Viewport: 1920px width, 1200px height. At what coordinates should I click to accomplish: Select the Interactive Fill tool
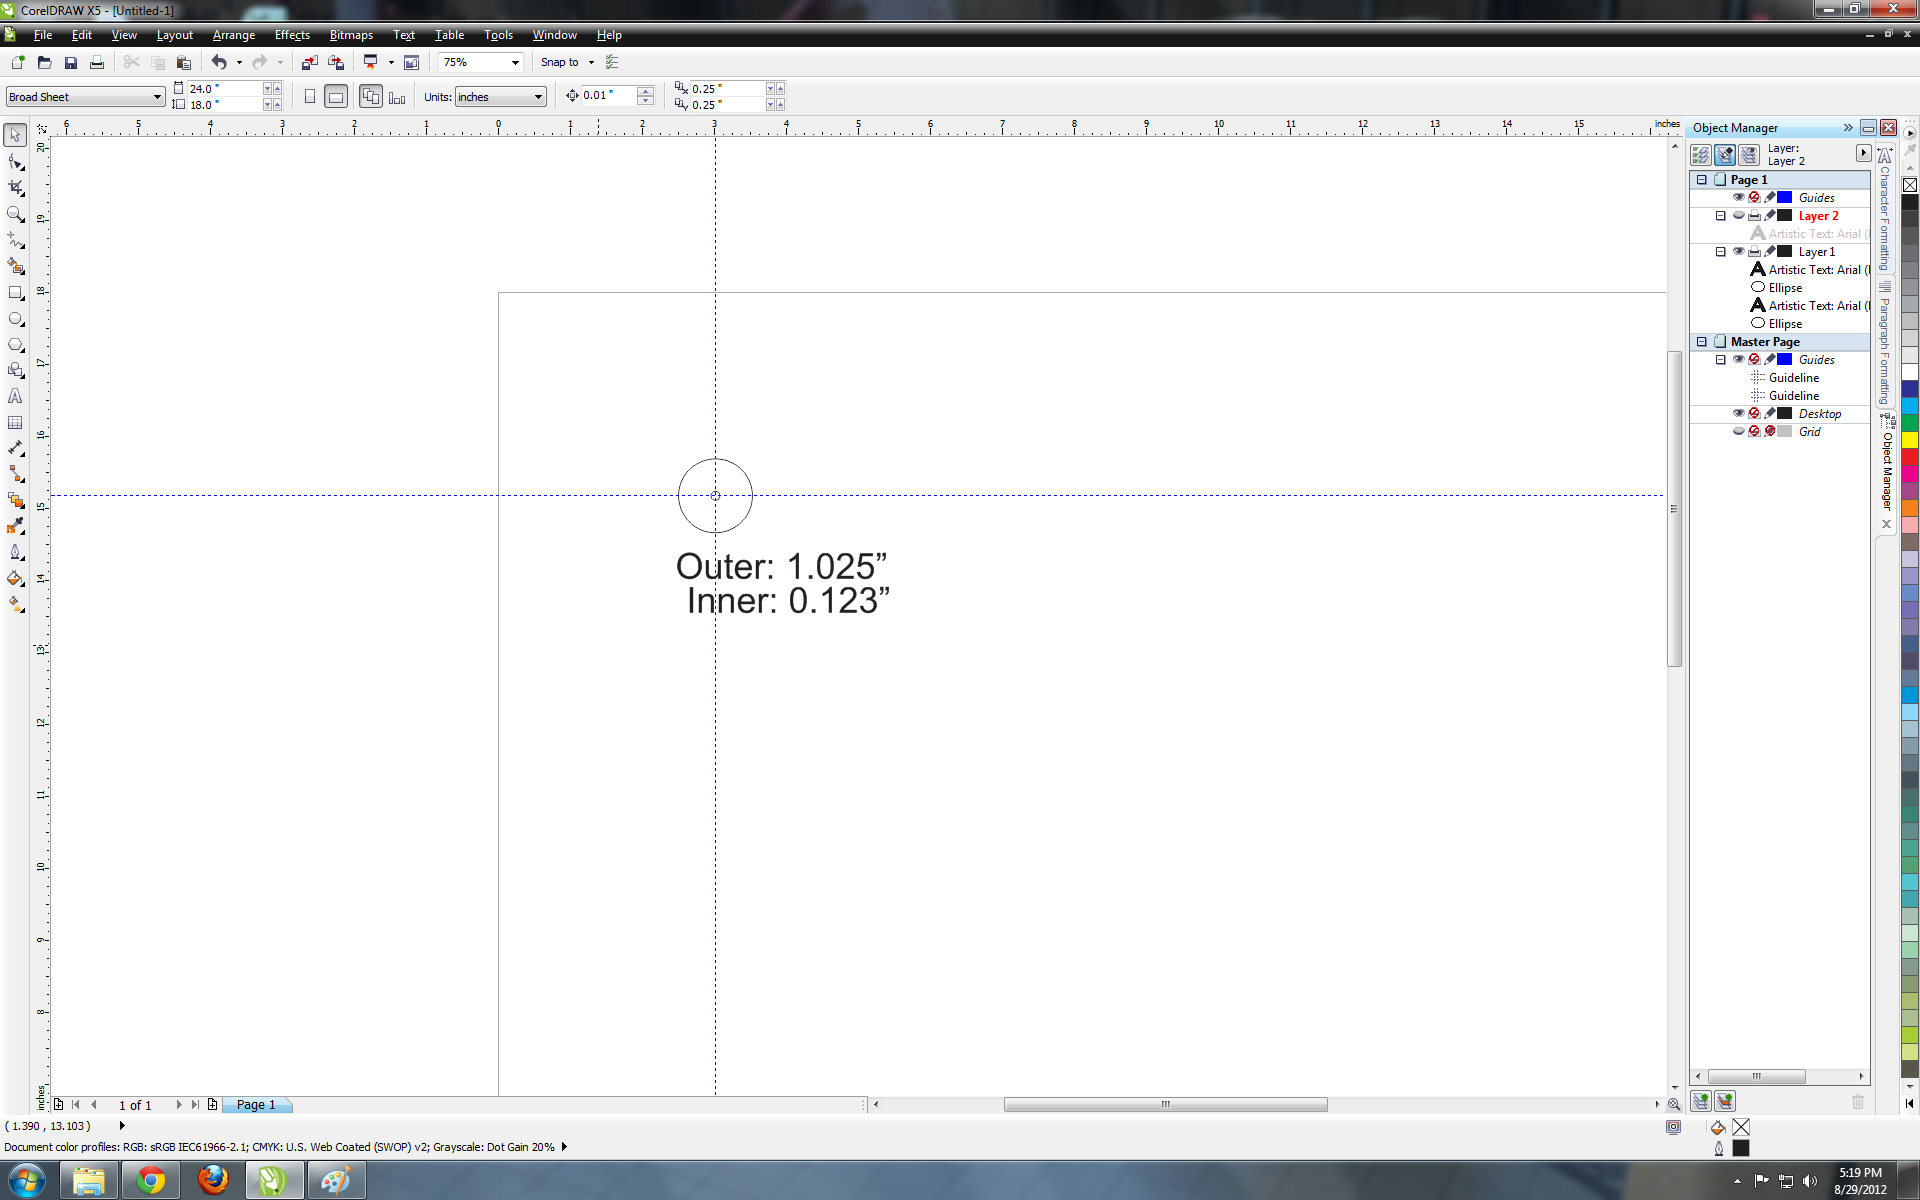pyautogui.click(x=15, y=604)
